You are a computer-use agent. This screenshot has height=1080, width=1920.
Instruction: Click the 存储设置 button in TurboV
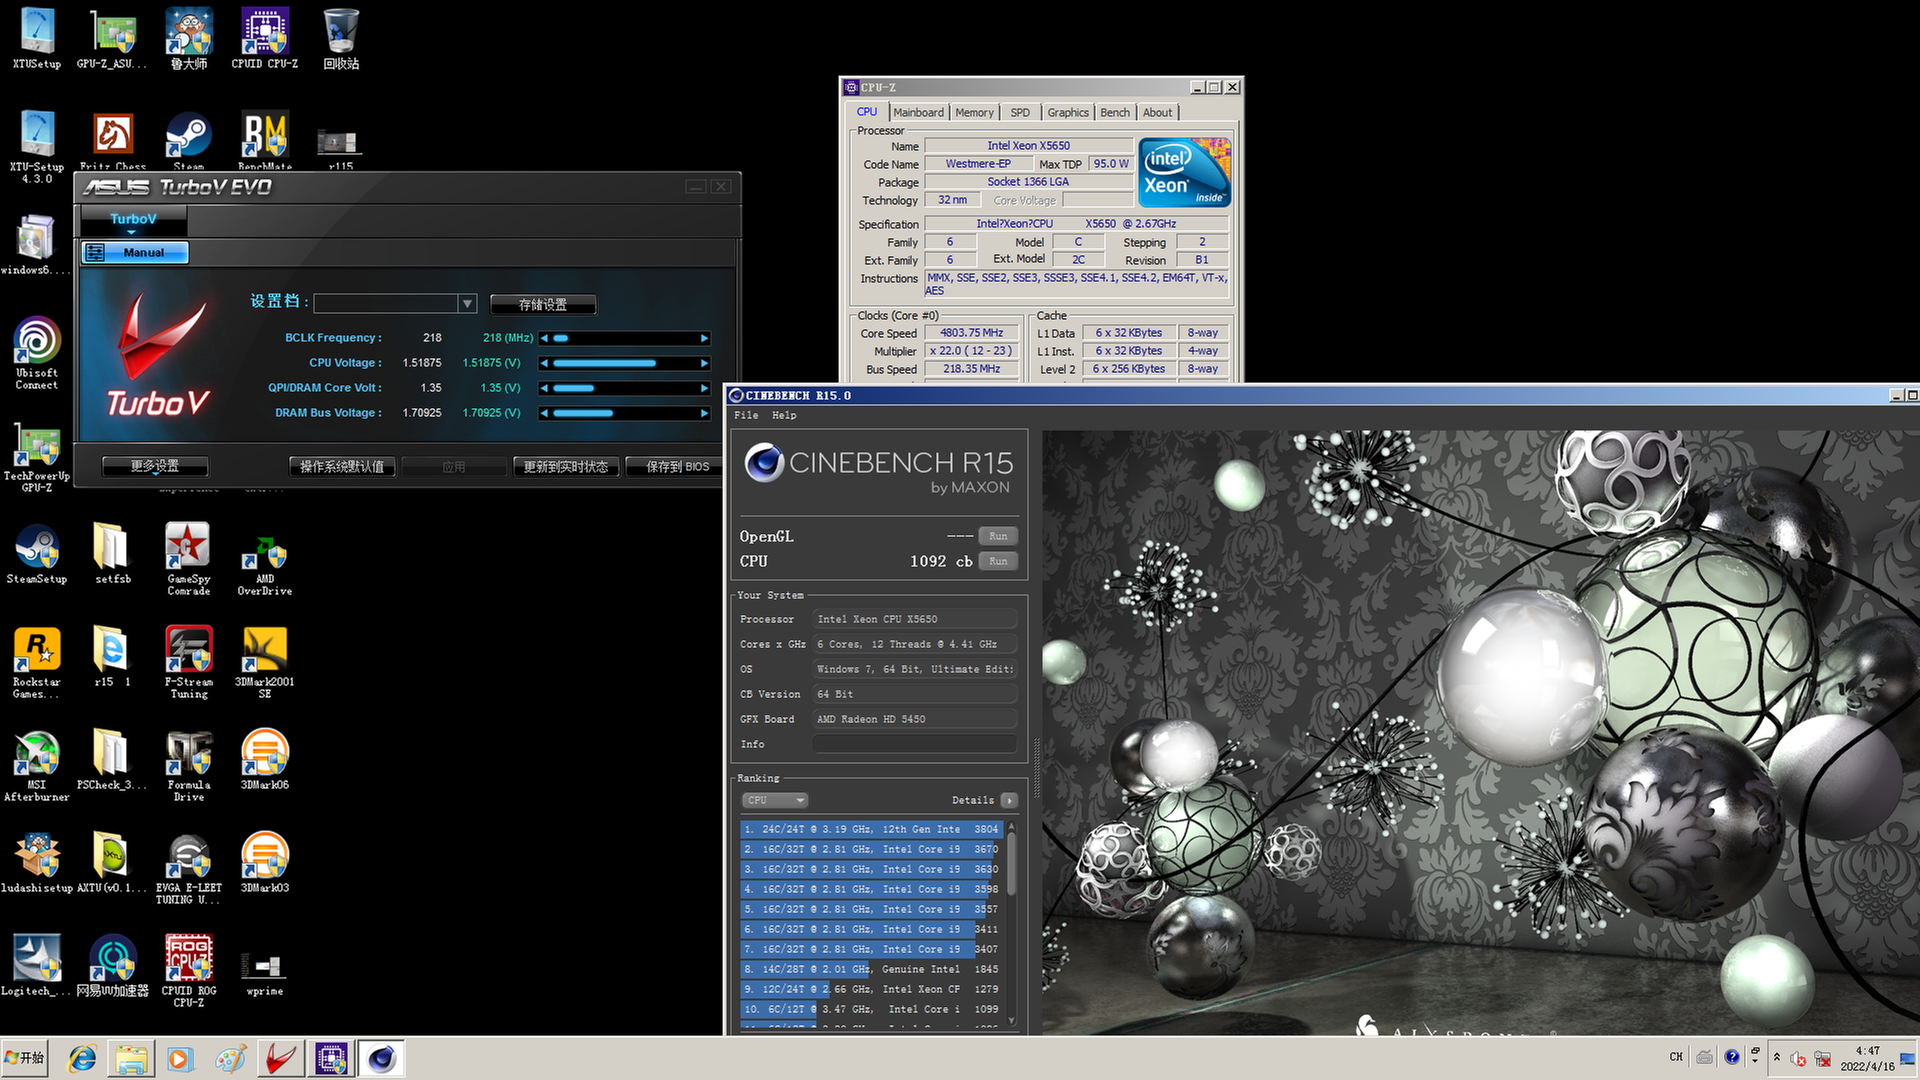point(543,304)
